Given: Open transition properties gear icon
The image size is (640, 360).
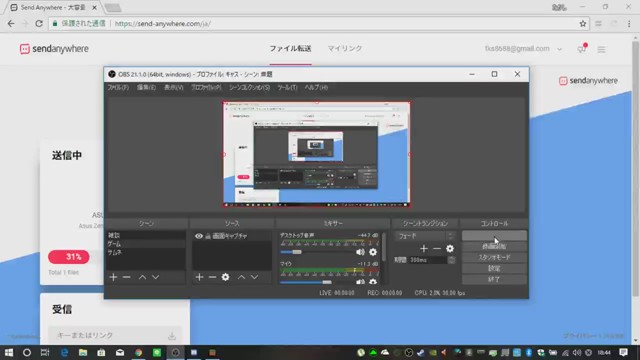Looking at the screenshot, I should coord(450,249).
